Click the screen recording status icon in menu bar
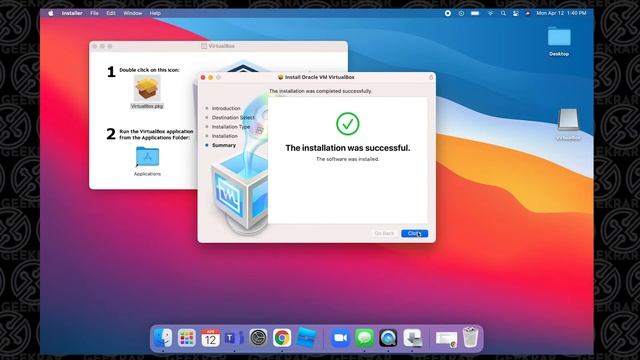Viewport: 640px width, 360px height. pos(448,13)
